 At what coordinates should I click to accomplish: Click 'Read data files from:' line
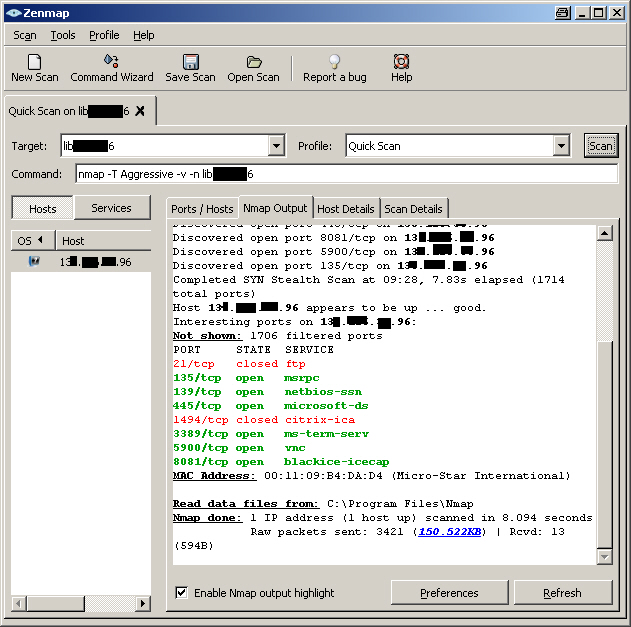click(323, 504)
